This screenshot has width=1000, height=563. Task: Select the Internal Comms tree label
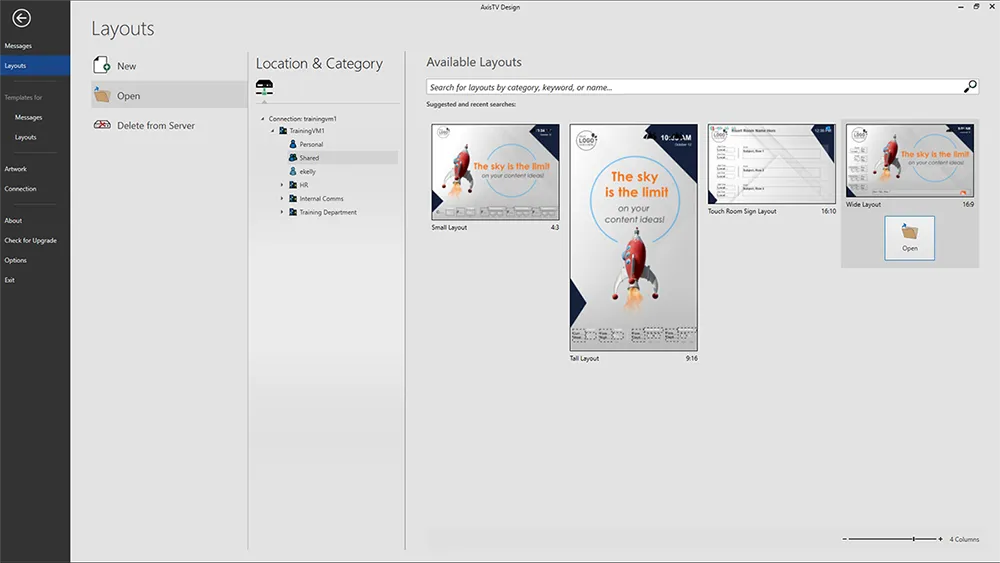(x=321, y=199)
